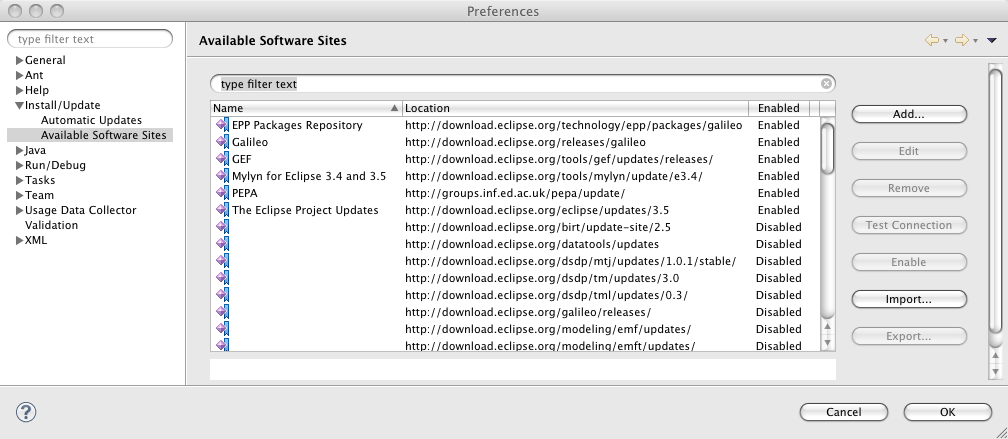Click the Enable button
This screenshot has width=1008, height=439.
click(x=909, y=262)
